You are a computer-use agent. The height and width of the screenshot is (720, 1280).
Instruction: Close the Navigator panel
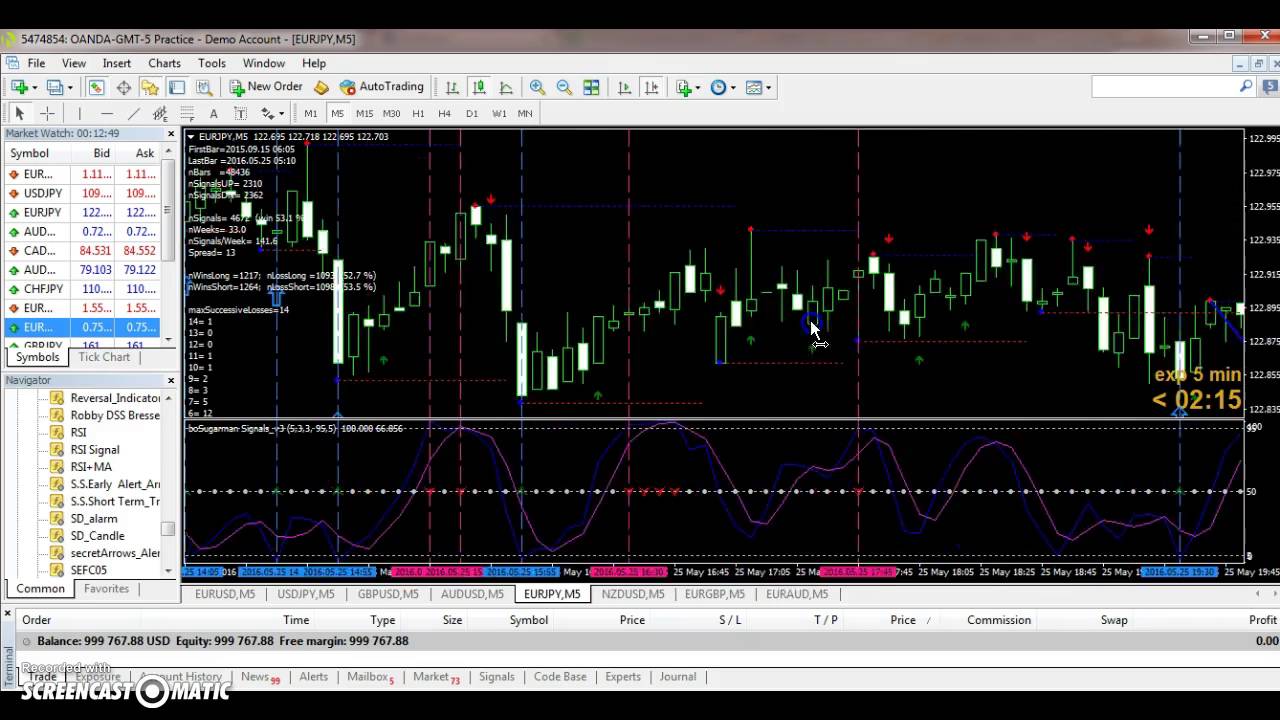[x=170, y=380]
